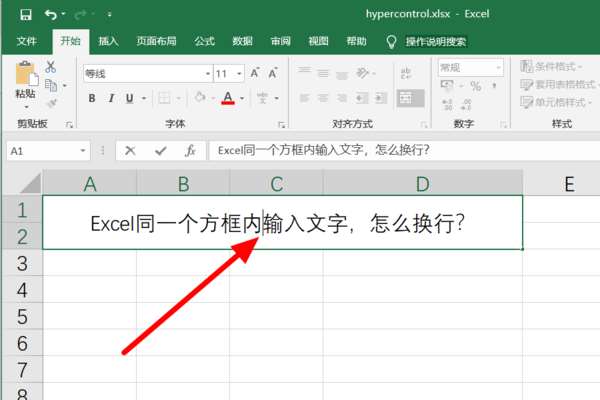The image size is (600, 400).
Task: Click the 粘贴 paste clipboard icon
Action: click(x=26, y=73)
